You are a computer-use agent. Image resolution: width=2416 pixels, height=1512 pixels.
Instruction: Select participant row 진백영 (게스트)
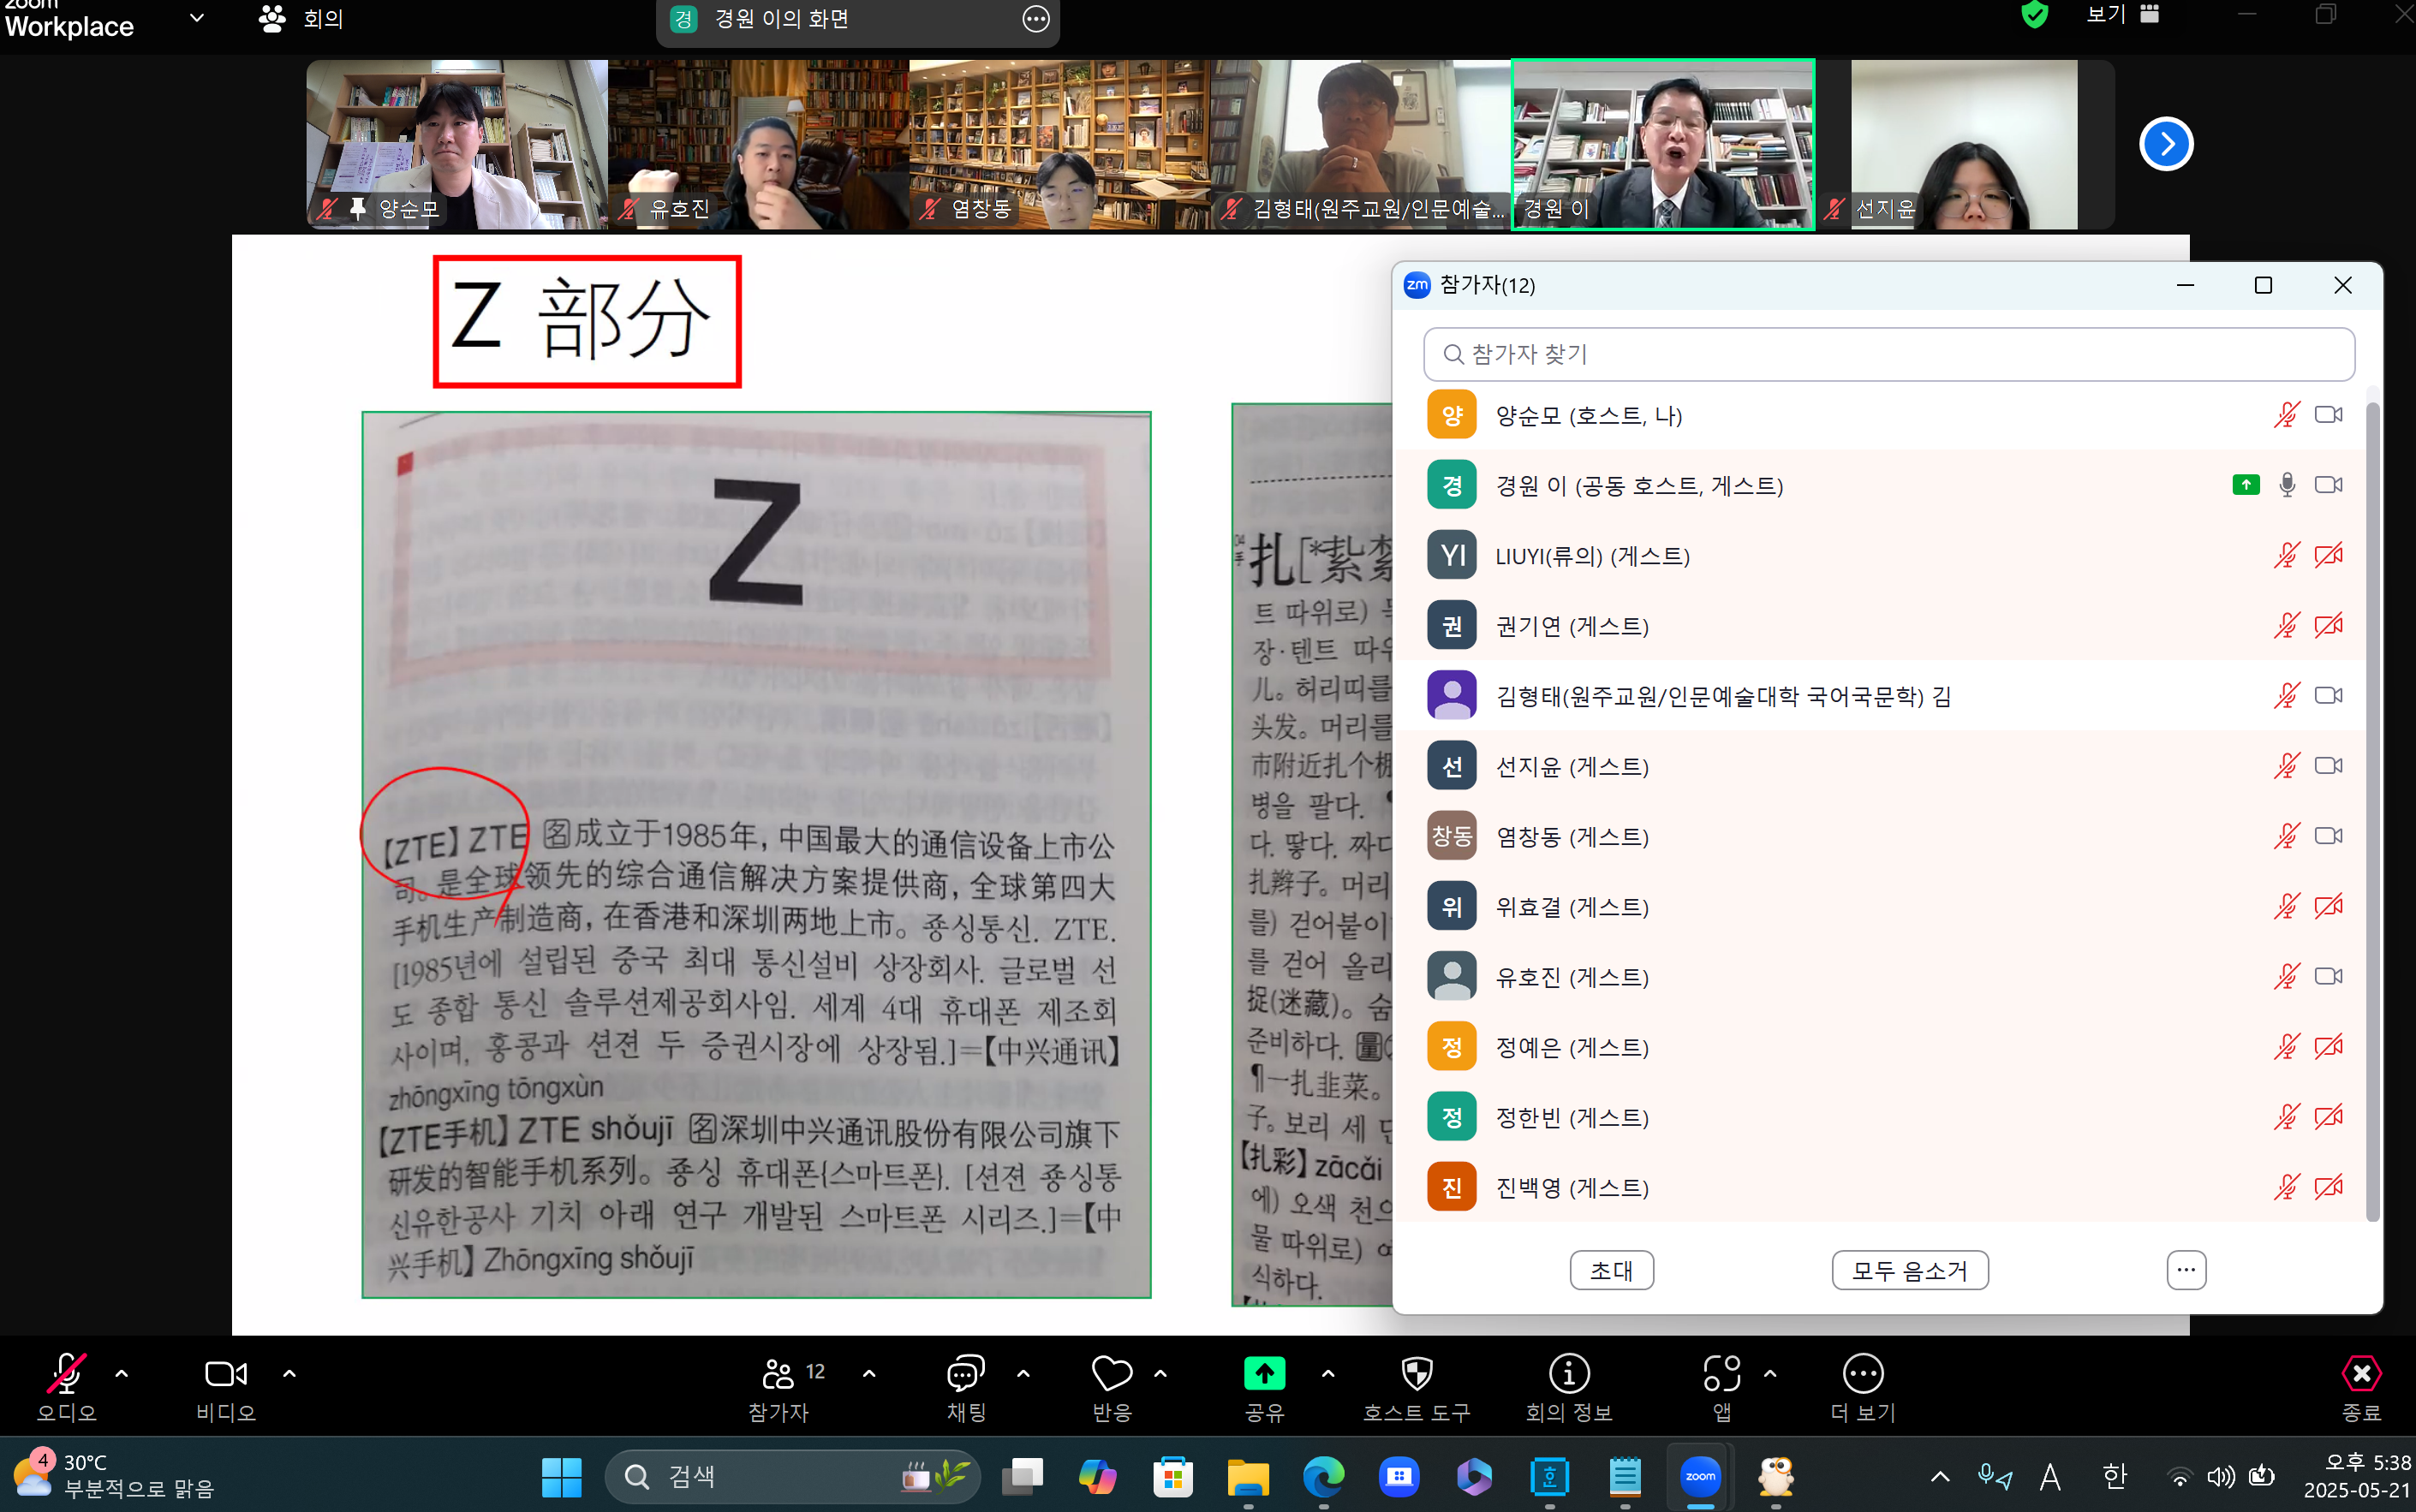point(1880,1186)
